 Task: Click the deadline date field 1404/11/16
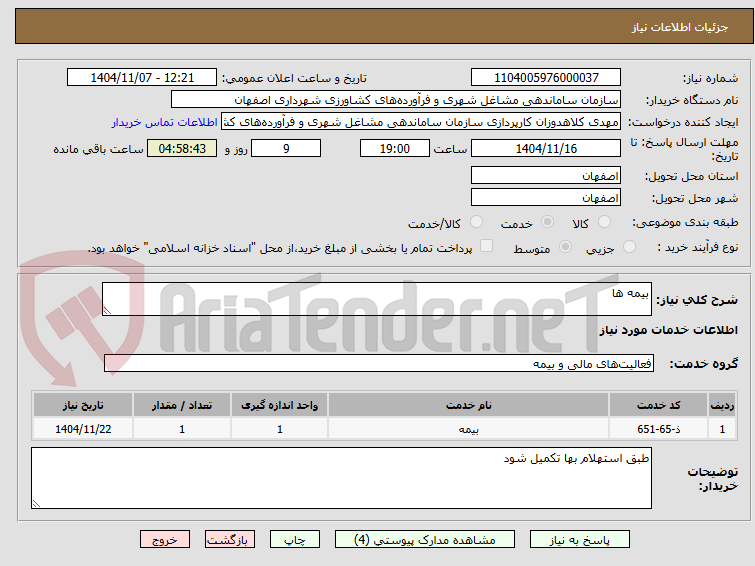click(546, 148)
